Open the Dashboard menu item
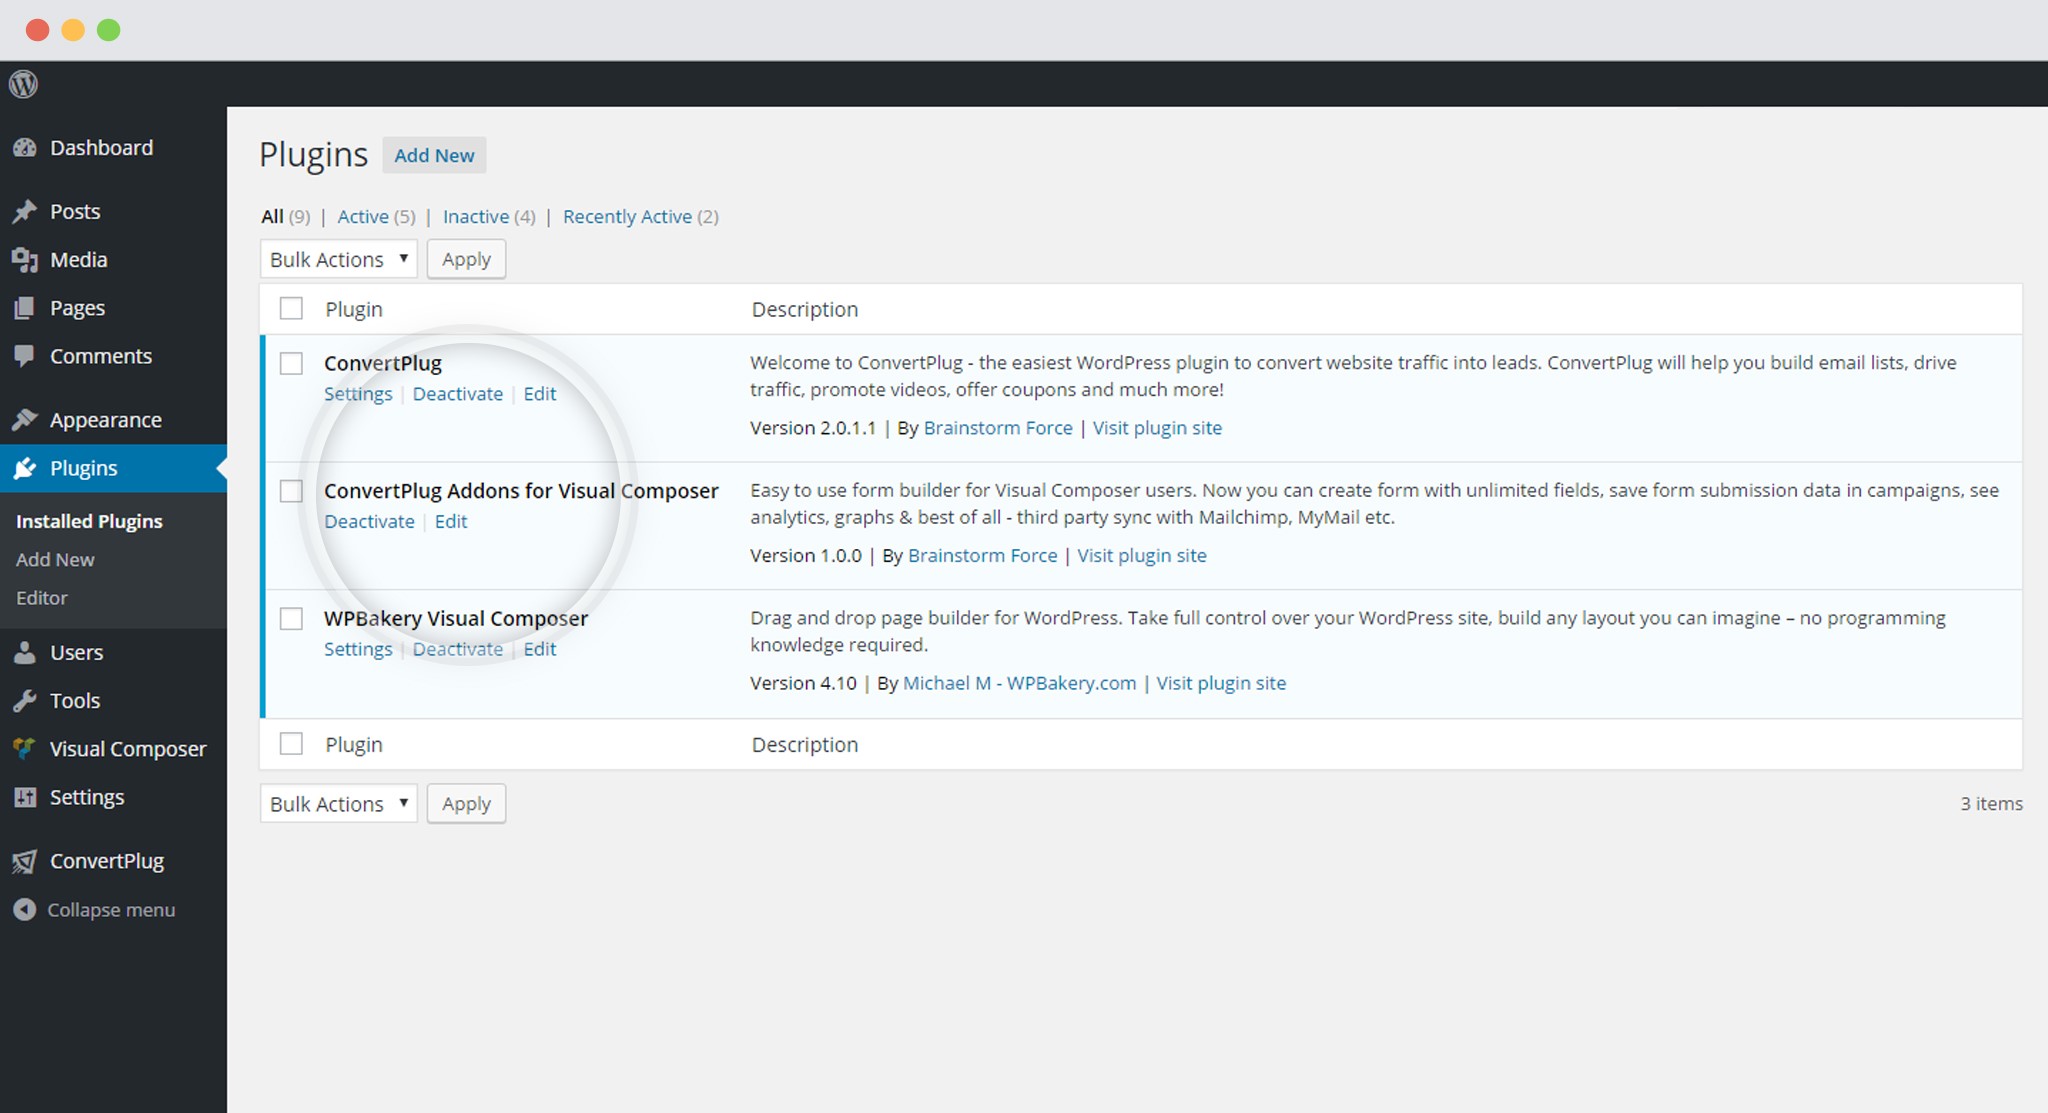The width and height of the screenshot is (2048, 1113). click(99, 147)
